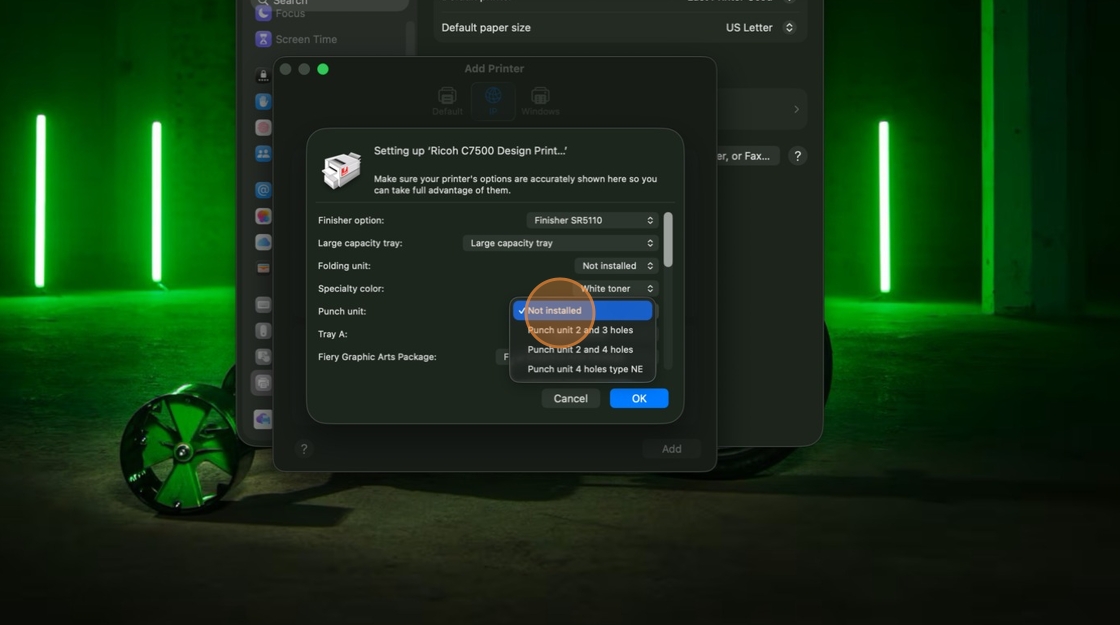
Task: Open Wallet & Apple Pay sidebar icon
Action: point(263,269)
